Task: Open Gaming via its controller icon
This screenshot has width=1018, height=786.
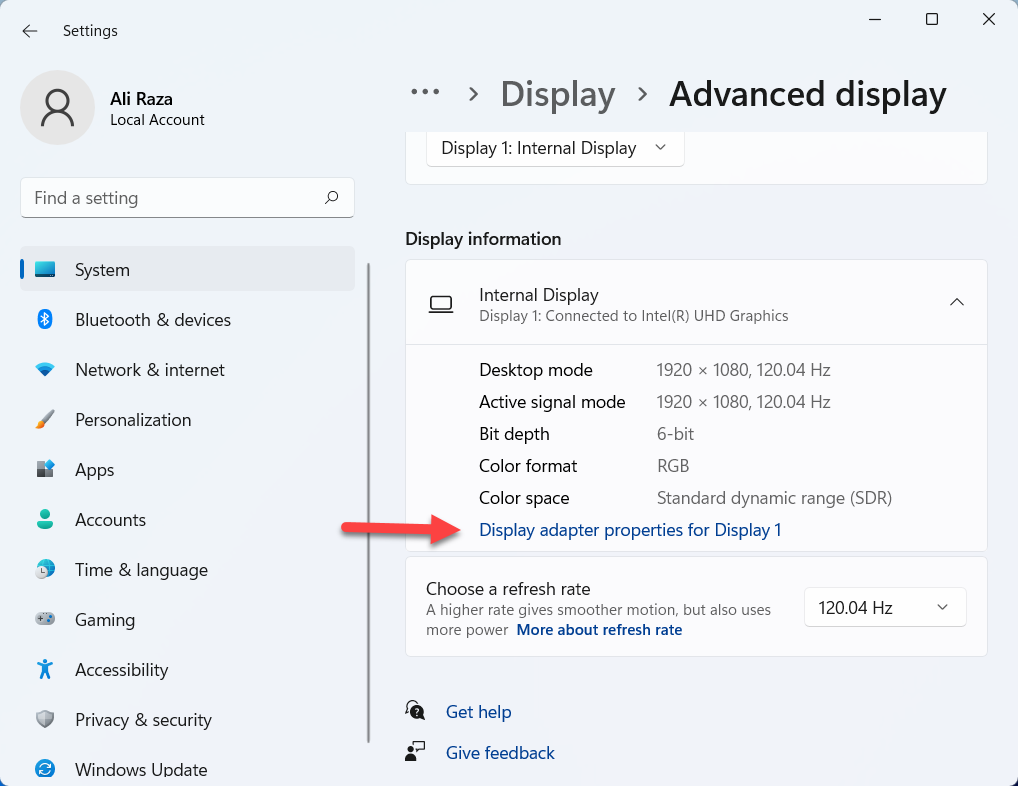Action: coord(45,619)
